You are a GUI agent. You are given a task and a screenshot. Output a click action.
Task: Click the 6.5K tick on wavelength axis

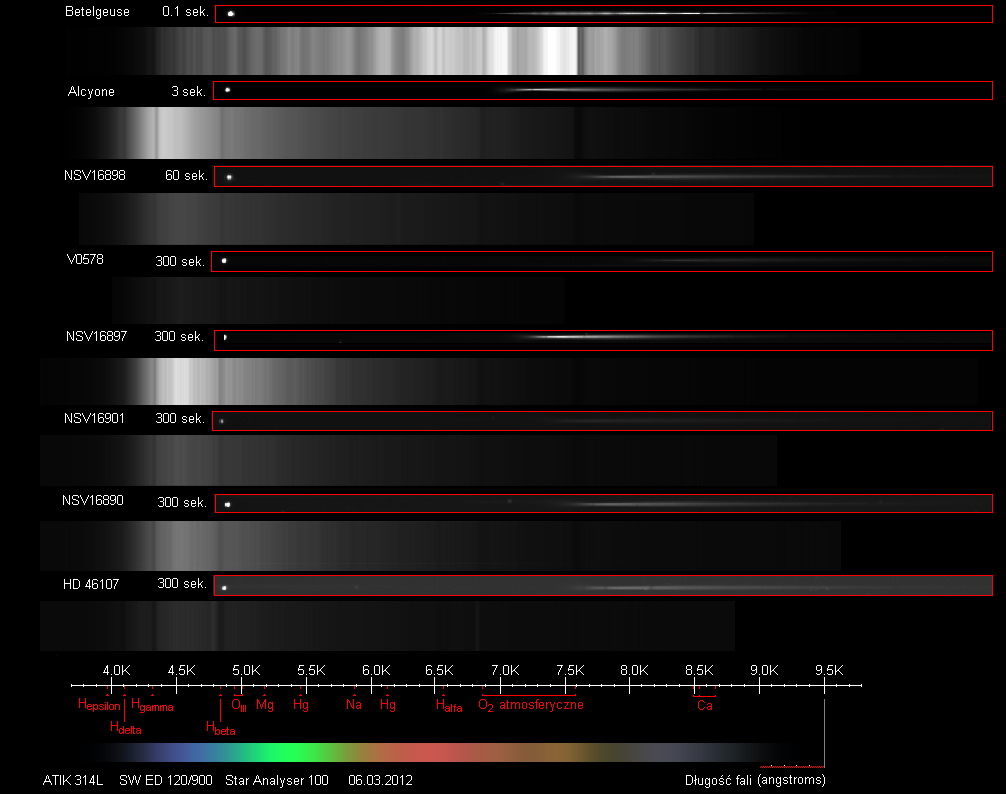tap(439, 684)
